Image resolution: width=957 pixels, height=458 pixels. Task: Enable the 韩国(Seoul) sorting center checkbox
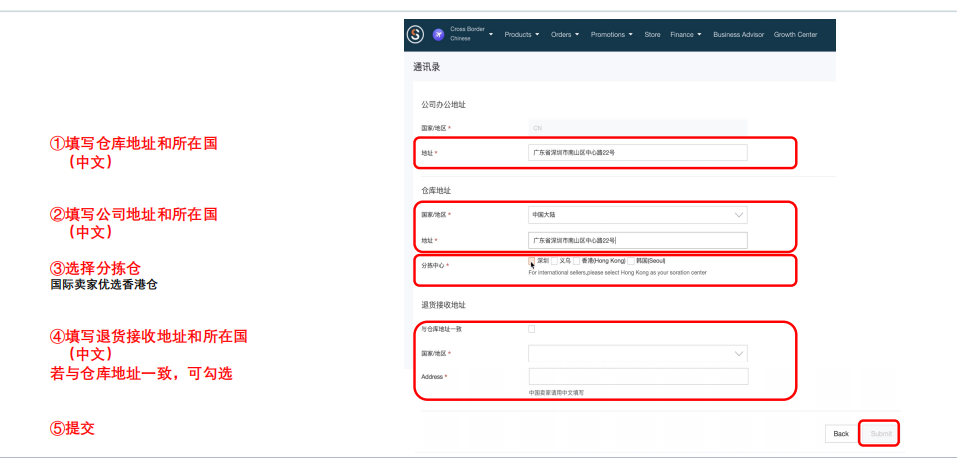pyautogui.click(x=630, y=261)
